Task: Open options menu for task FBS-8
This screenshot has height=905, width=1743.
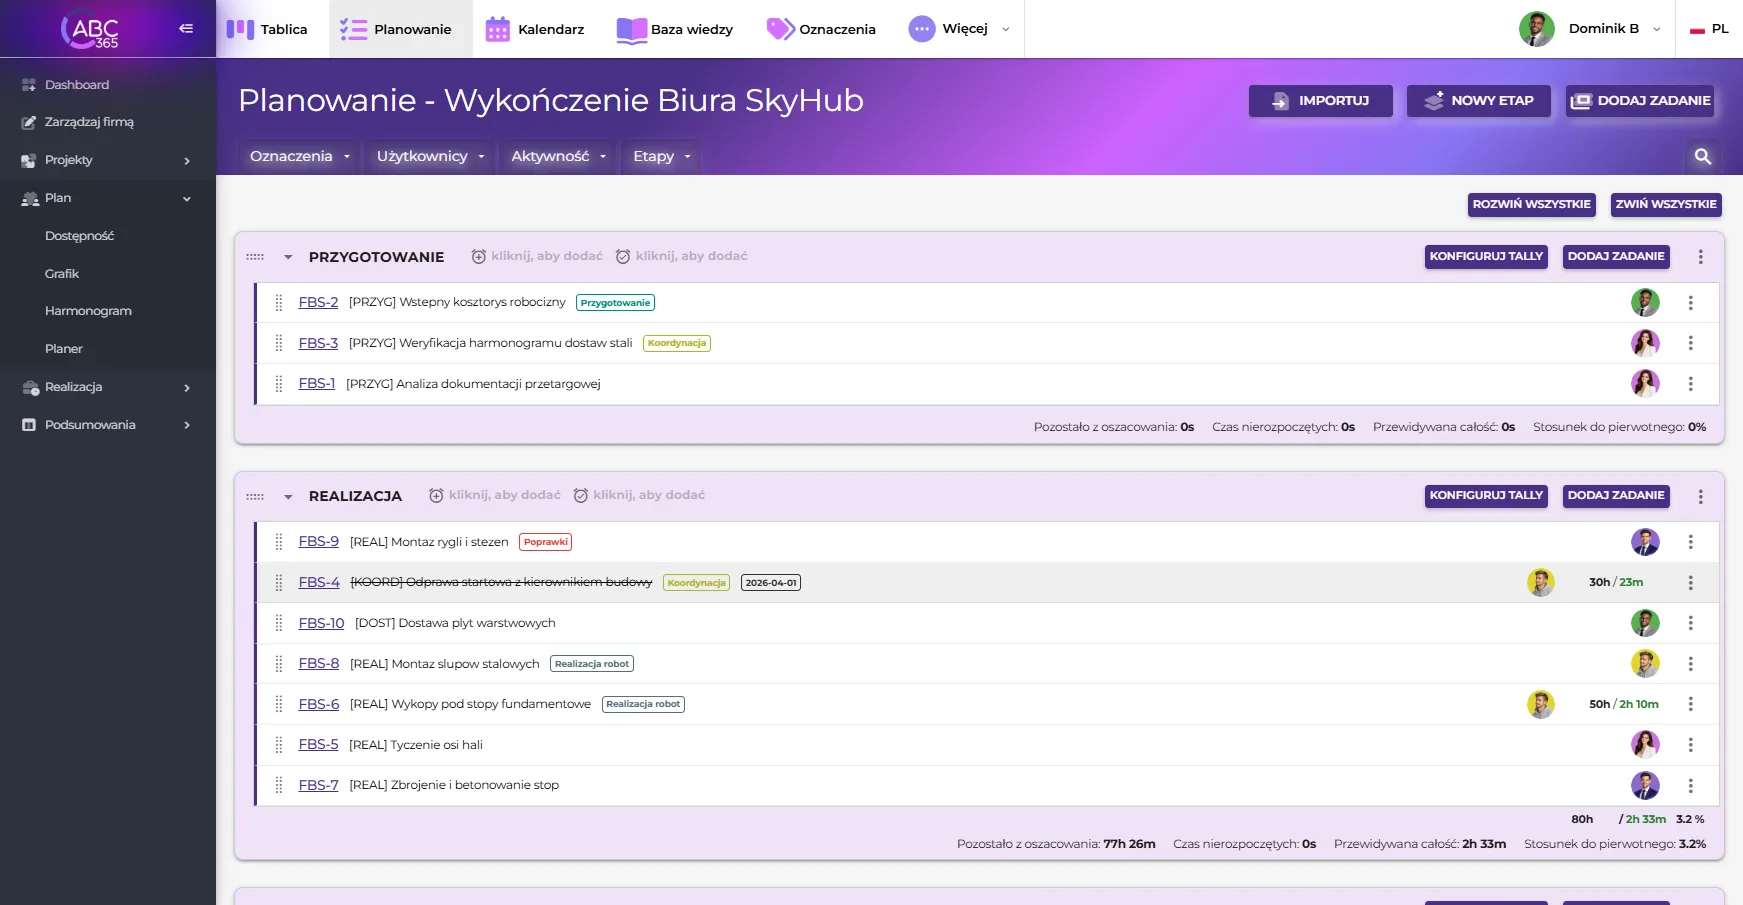Action: [1691, 664]
